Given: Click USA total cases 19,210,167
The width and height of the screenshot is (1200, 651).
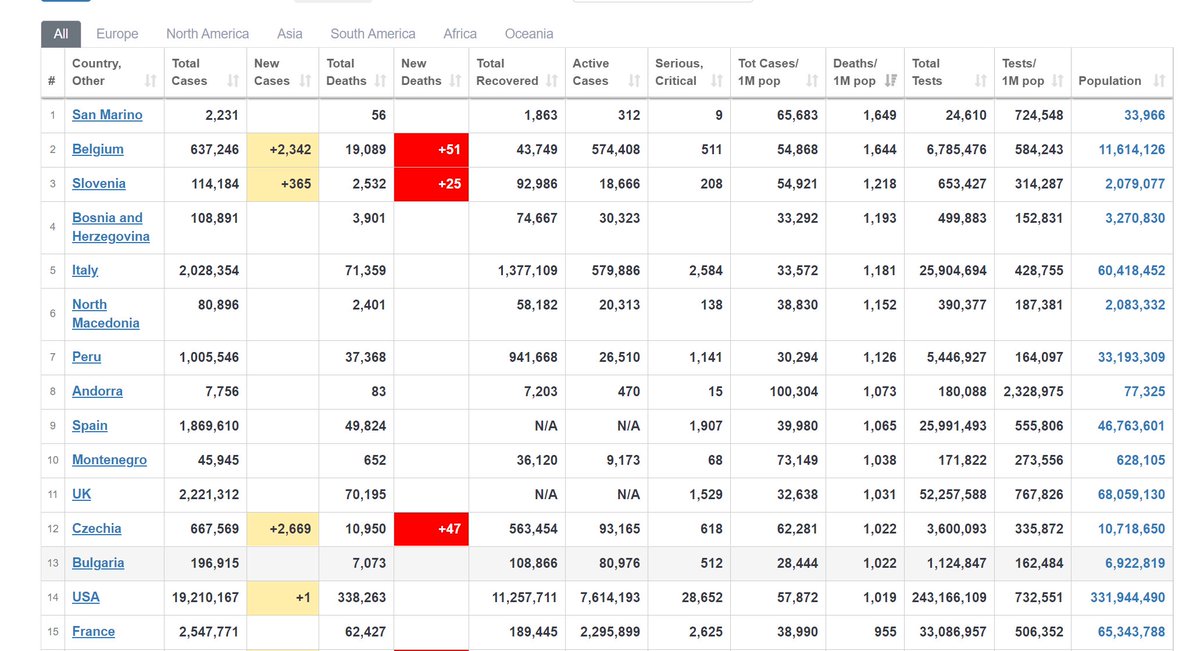Looking at the screenshot, I should (x=207, y=597).
